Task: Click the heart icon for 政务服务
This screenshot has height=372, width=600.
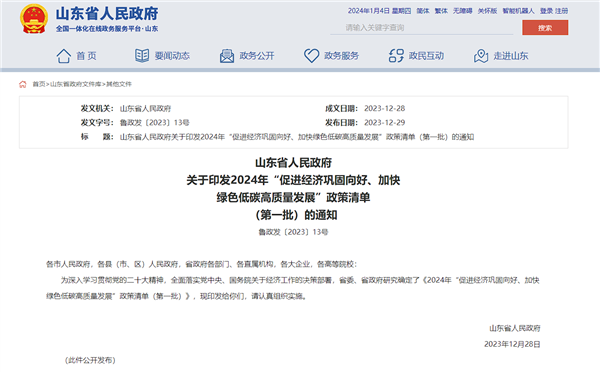Action: pyautogui.click(x=311, y=56)
